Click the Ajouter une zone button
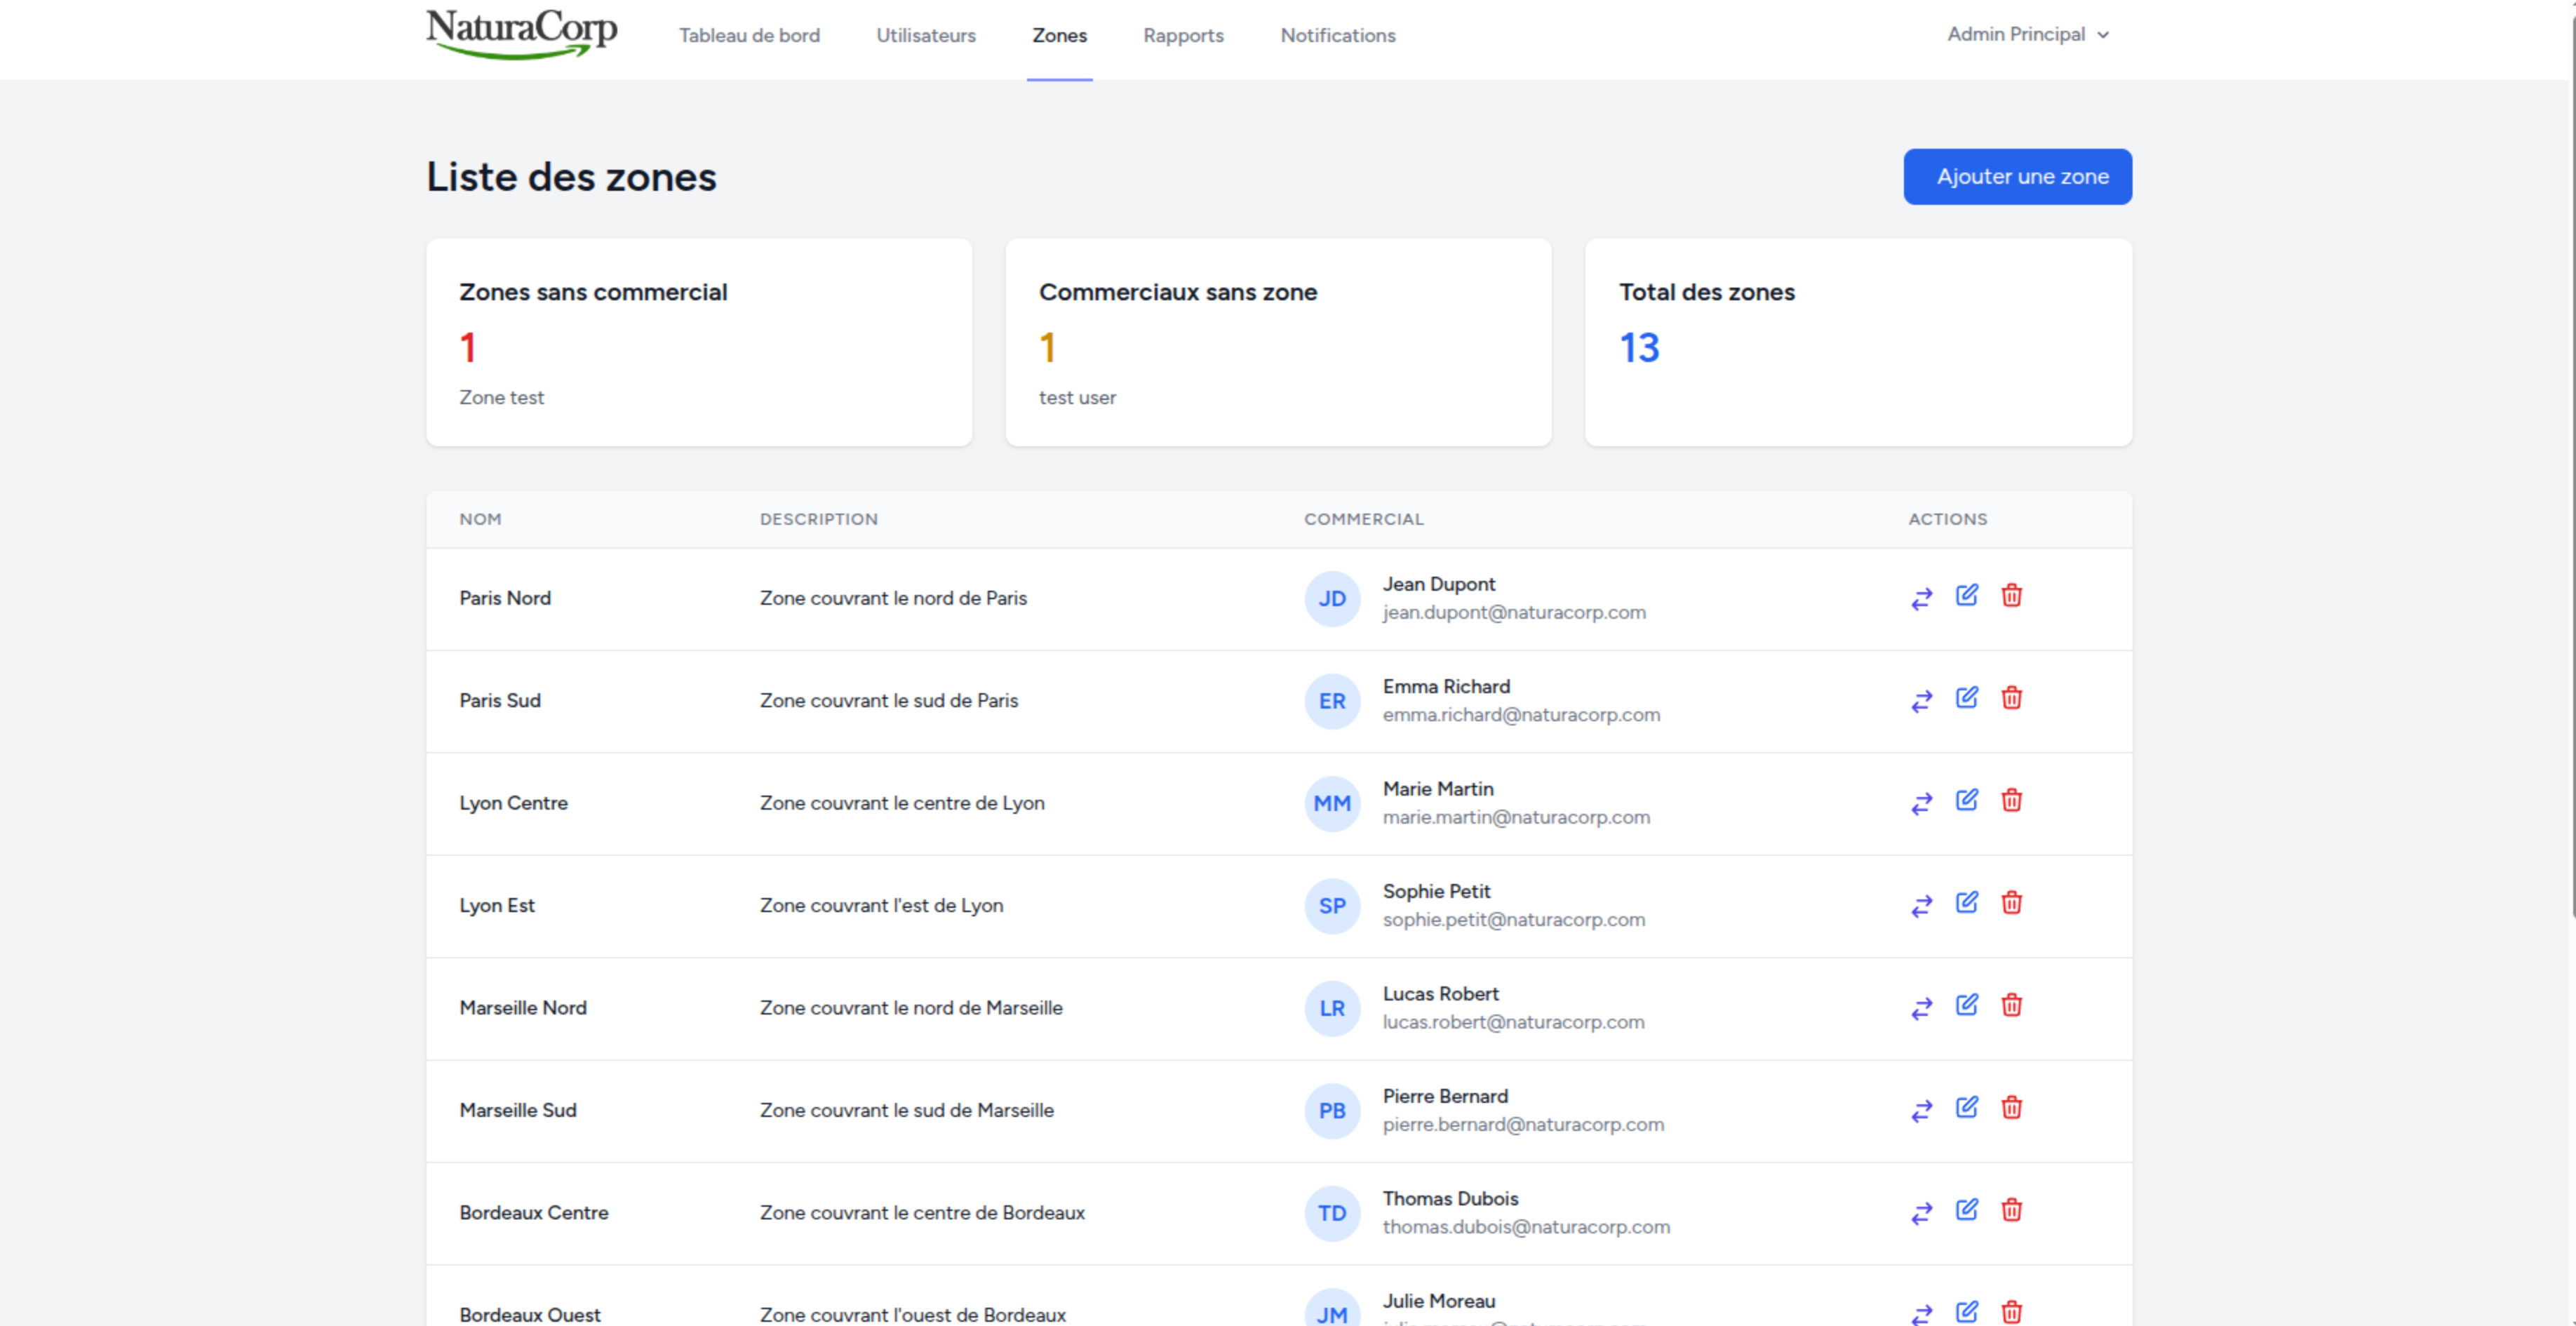The width and height of the screenshot is (2576, 1326). 2017,177
